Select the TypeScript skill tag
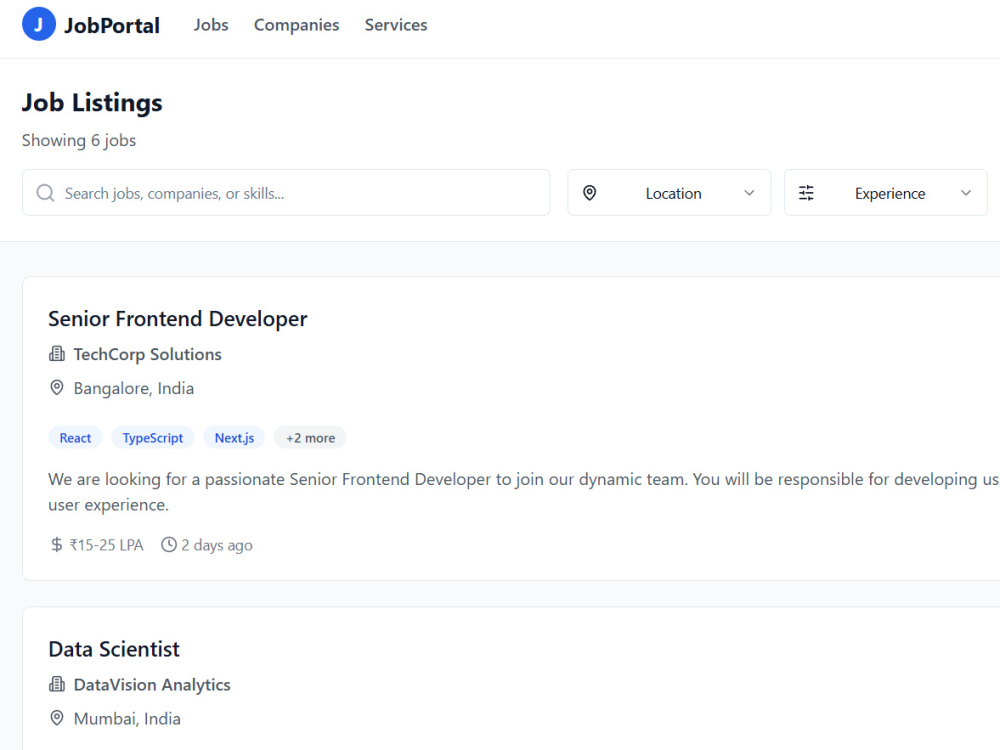Image resolution: width=1000 pixels, height=750 pixels. tap(152, 438)
